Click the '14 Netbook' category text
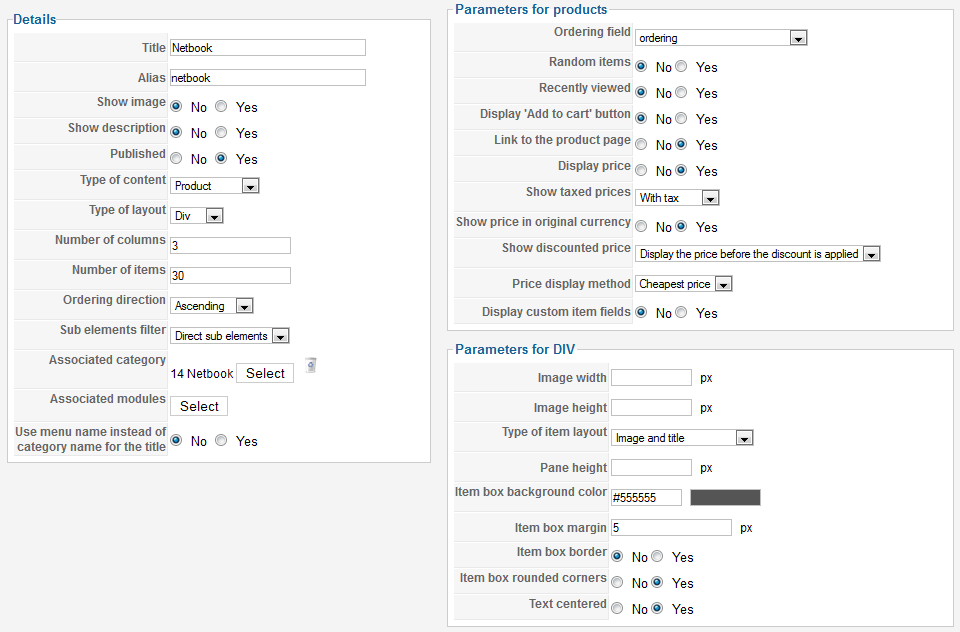The image size is (960, 632). [x=202, y=374]
